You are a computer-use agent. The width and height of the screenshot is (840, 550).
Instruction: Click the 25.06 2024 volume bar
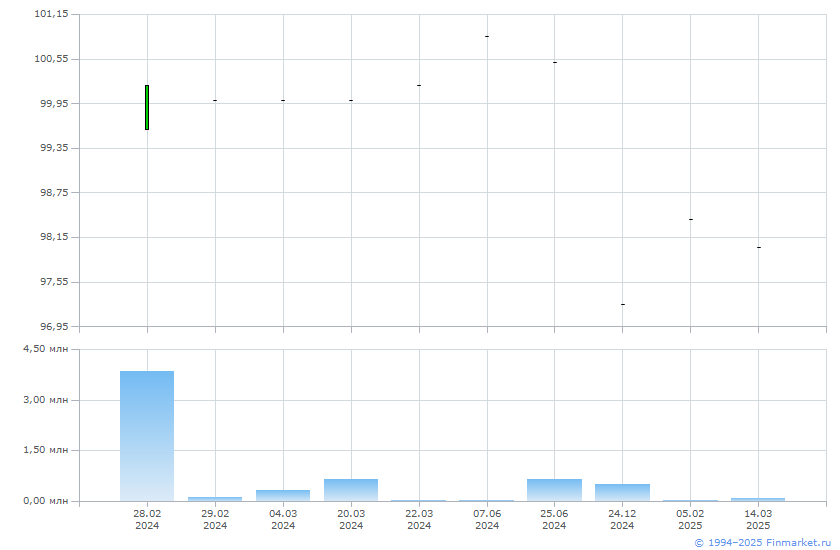pyautogui.click(x=554, y=490)
